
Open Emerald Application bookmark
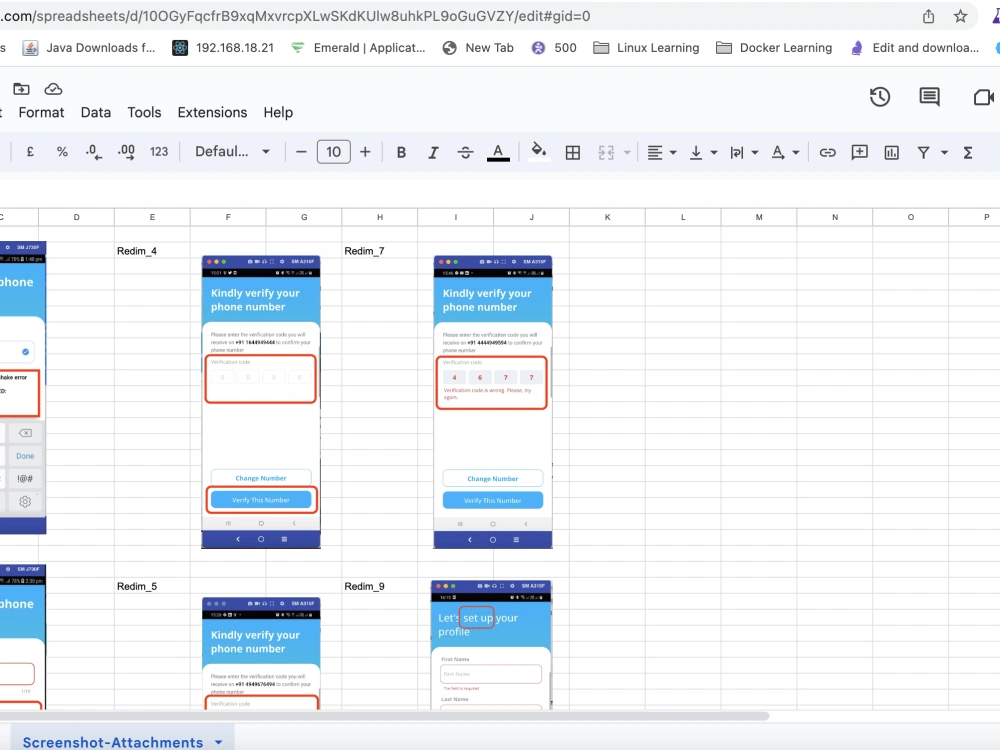[358, 48]
